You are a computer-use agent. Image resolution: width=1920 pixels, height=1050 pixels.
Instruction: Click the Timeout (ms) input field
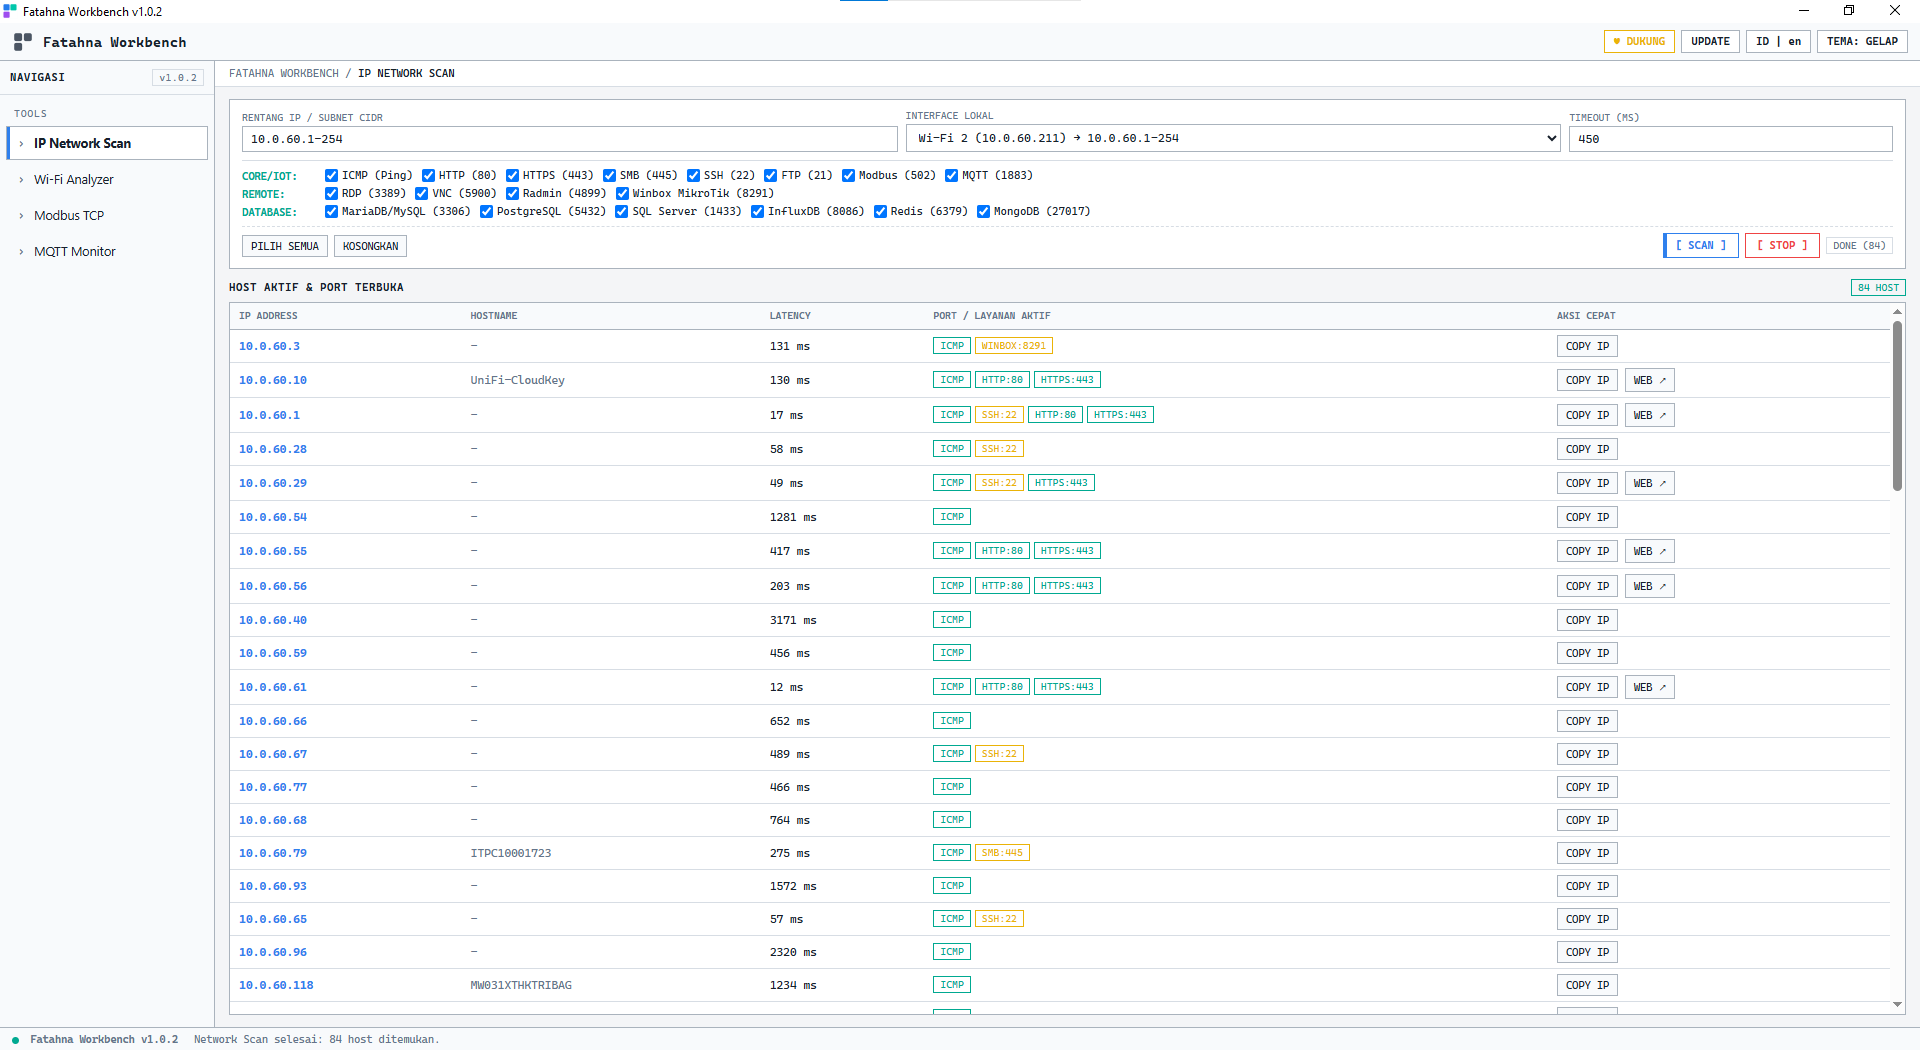pyautogui.click(x=1730, y=139)
